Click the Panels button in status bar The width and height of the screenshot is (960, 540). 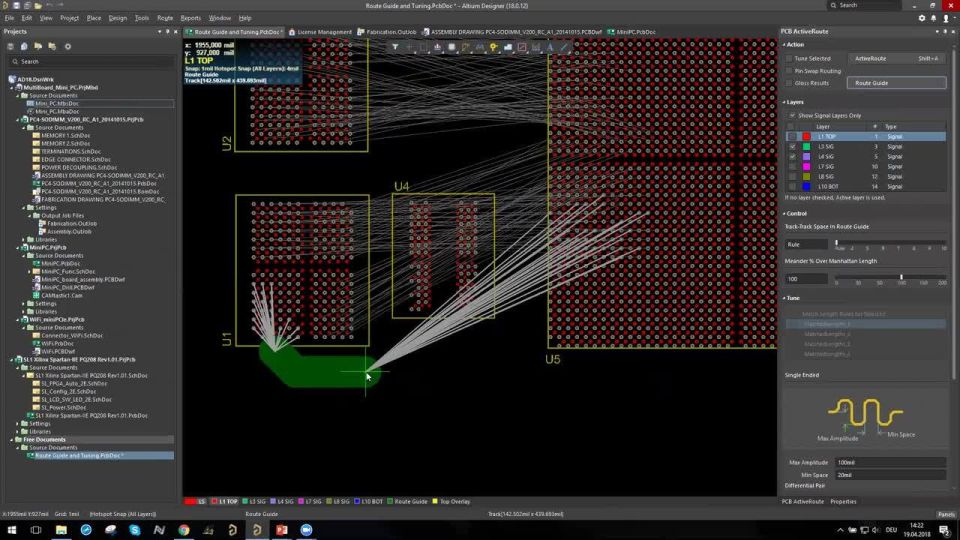click(946, 514)
